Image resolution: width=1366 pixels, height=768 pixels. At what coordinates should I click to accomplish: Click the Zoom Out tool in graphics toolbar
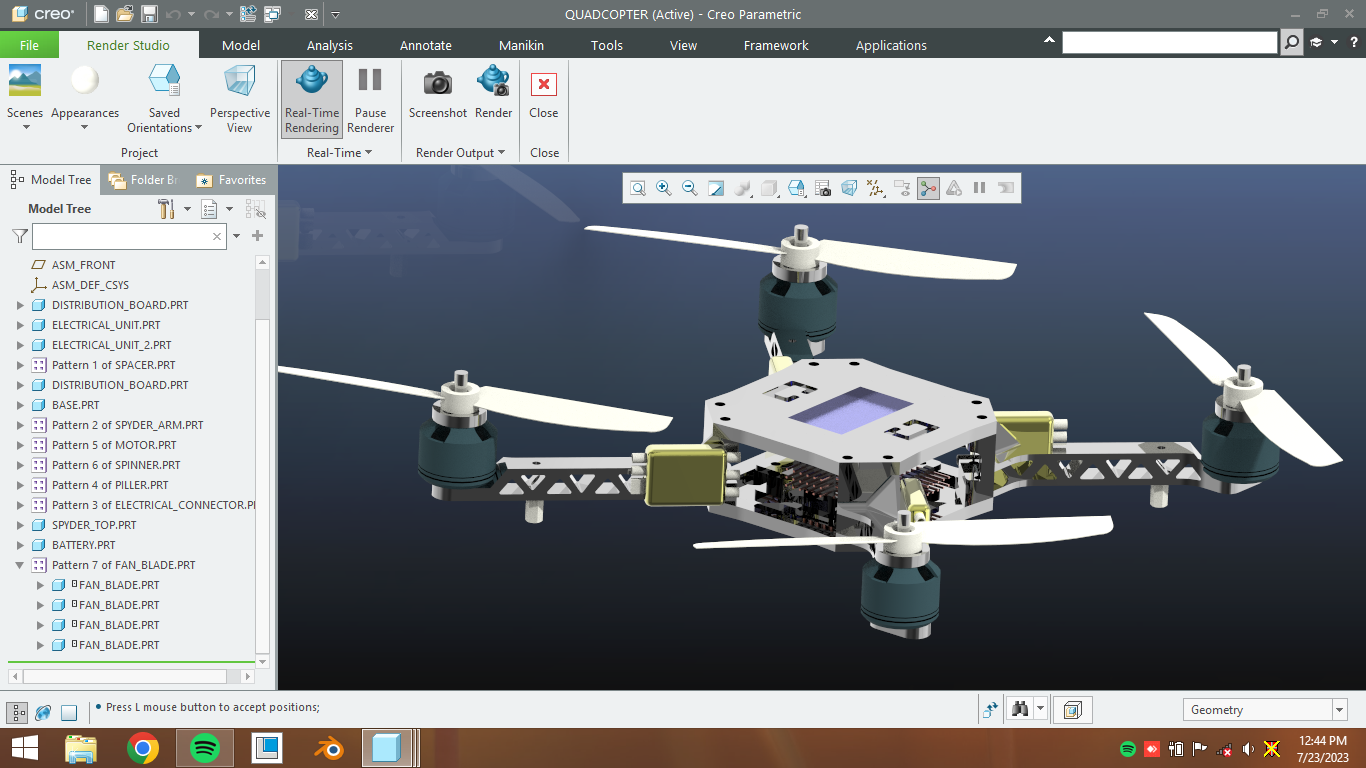click(689, 188)
